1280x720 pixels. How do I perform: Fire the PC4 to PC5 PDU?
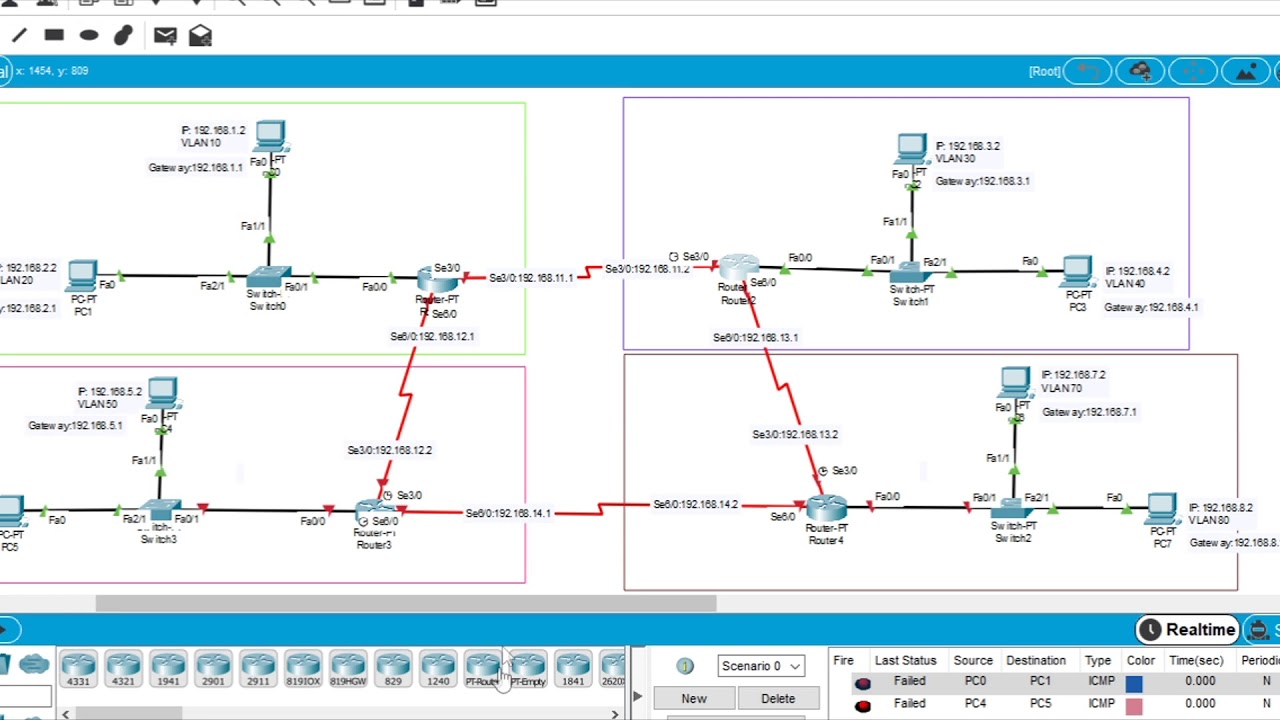[862, 705]
